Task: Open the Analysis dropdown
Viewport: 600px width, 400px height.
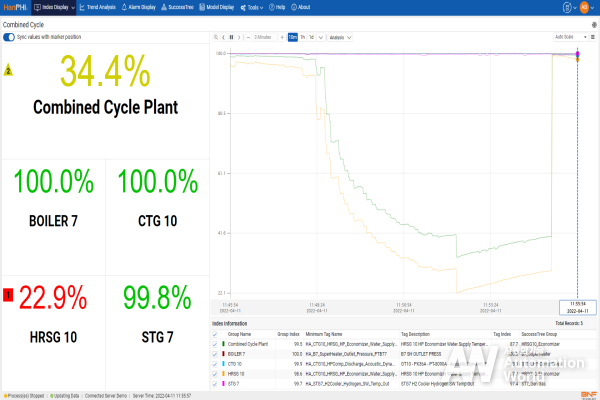Action: coord(340,37)
